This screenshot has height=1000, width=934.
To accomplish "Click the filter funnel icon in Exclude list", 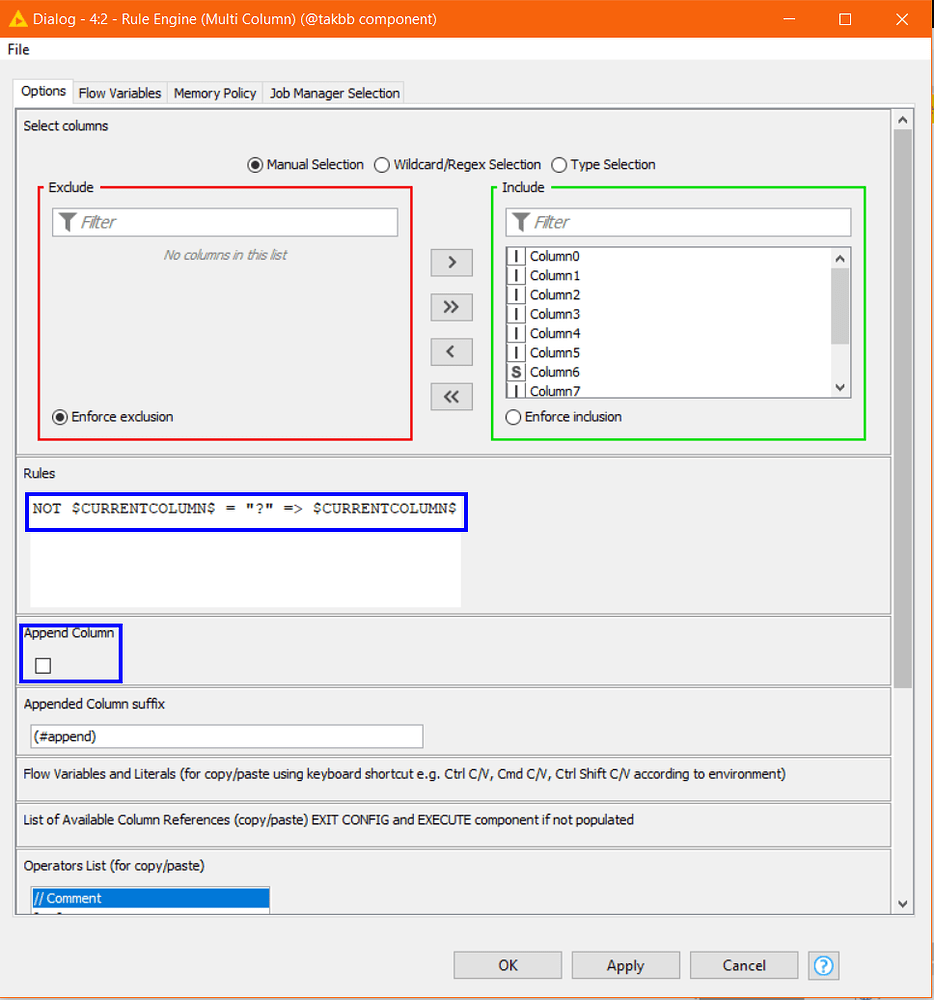I will click(x=65, y=221).
